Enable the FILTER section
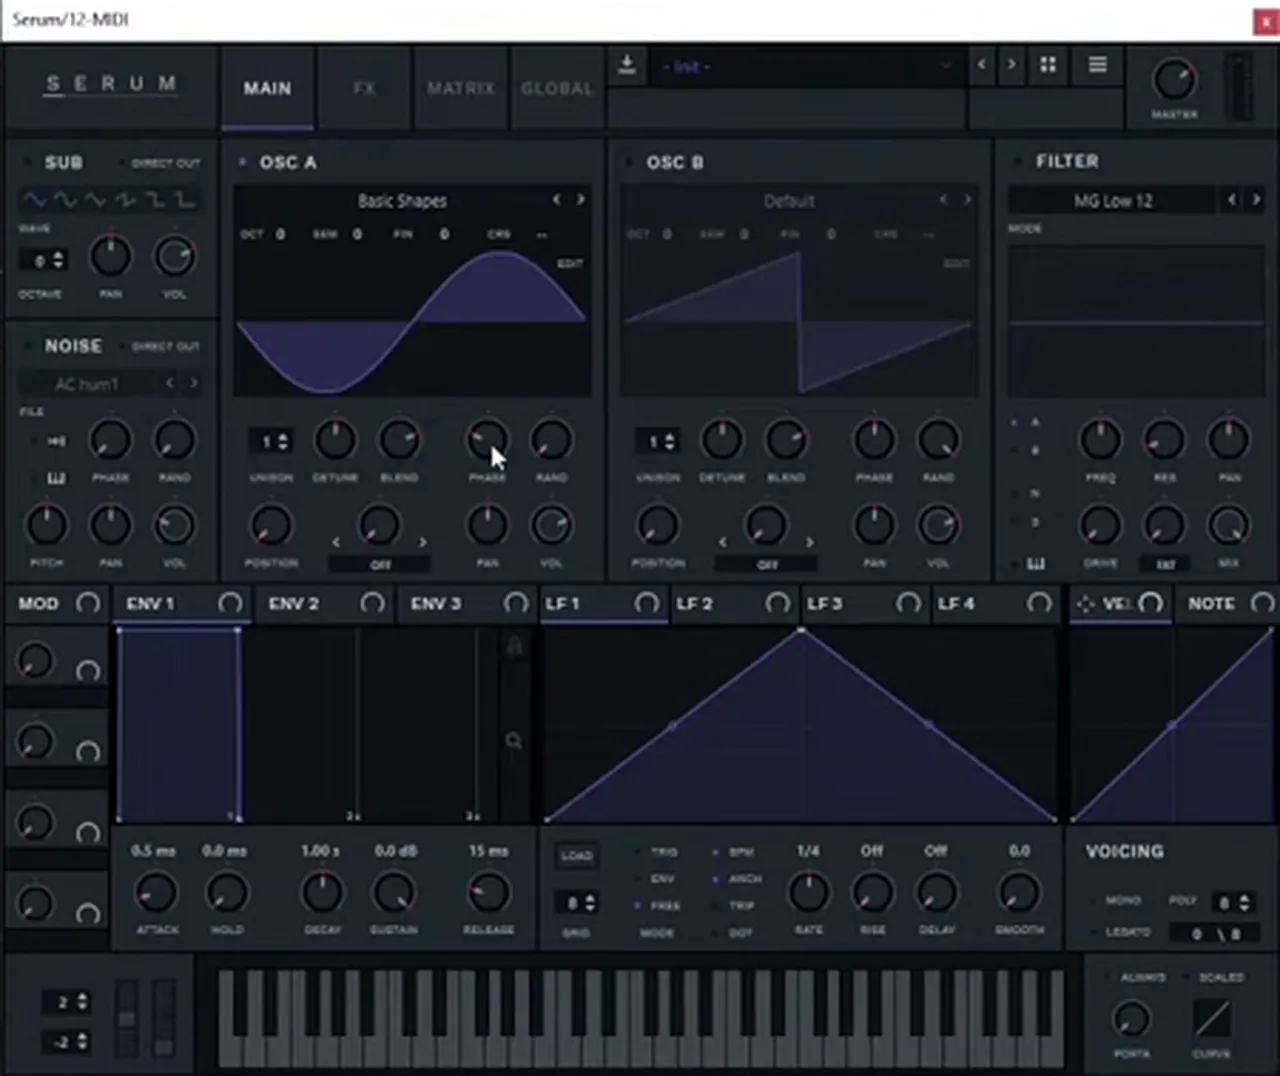The image size is (1280, 1076). [1017, 161]
